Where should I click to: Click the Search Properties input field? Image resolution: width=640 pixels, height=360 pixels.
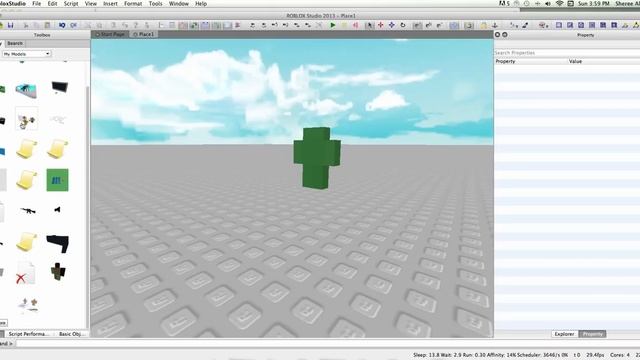pos(567,53)
